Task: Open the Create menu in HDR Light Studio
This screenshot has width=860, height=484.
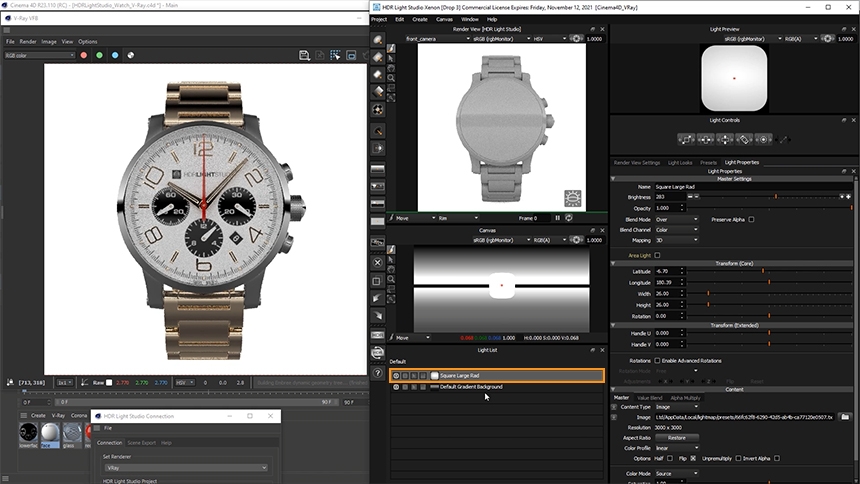Action: point(420,19)
